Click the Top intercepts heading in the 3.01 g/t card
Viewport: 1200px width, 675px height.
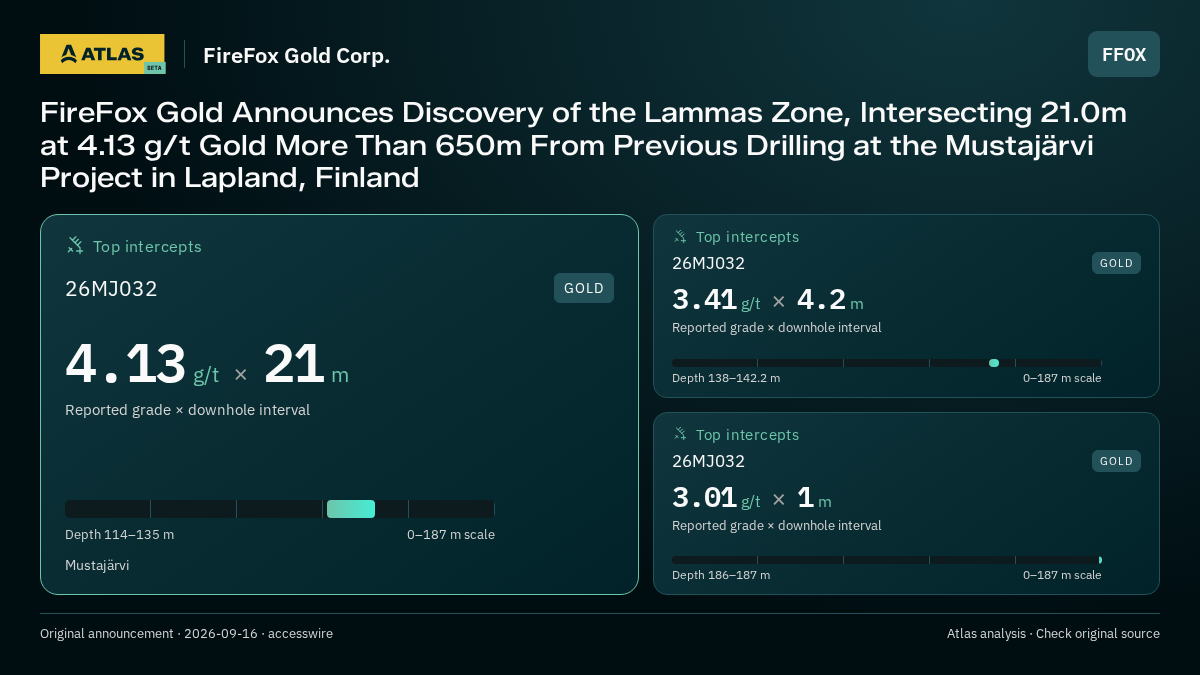747,435
